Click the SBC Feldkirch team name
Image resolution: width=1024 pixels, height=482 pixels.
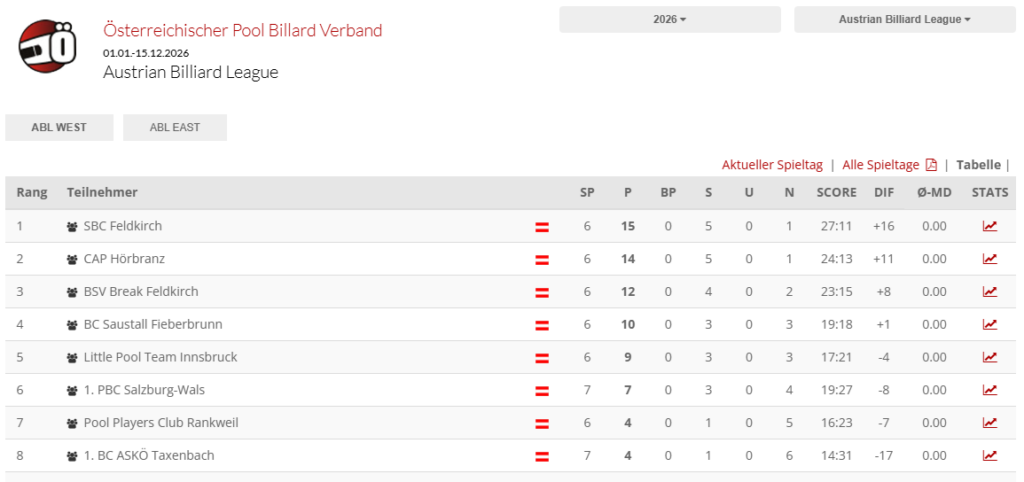tap(123, 226)
